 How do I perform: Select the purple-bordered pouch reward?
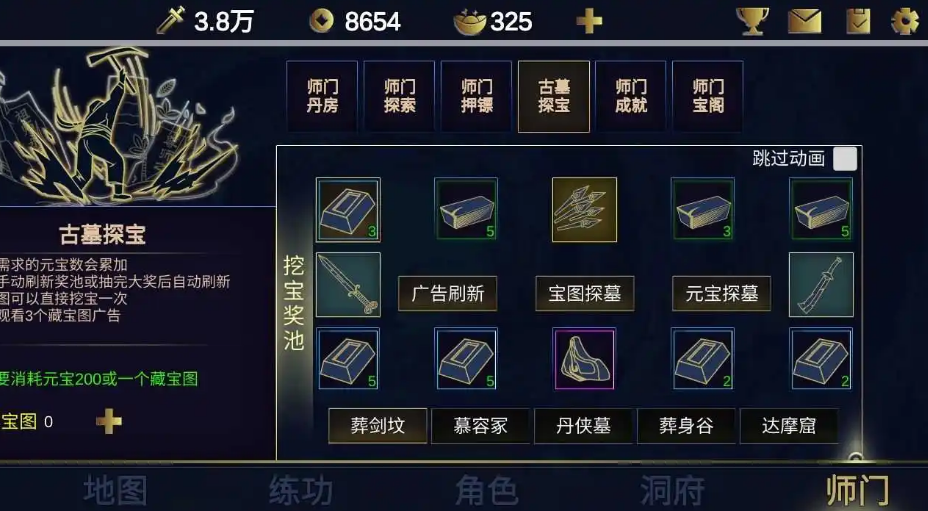(x=584, y=359)
